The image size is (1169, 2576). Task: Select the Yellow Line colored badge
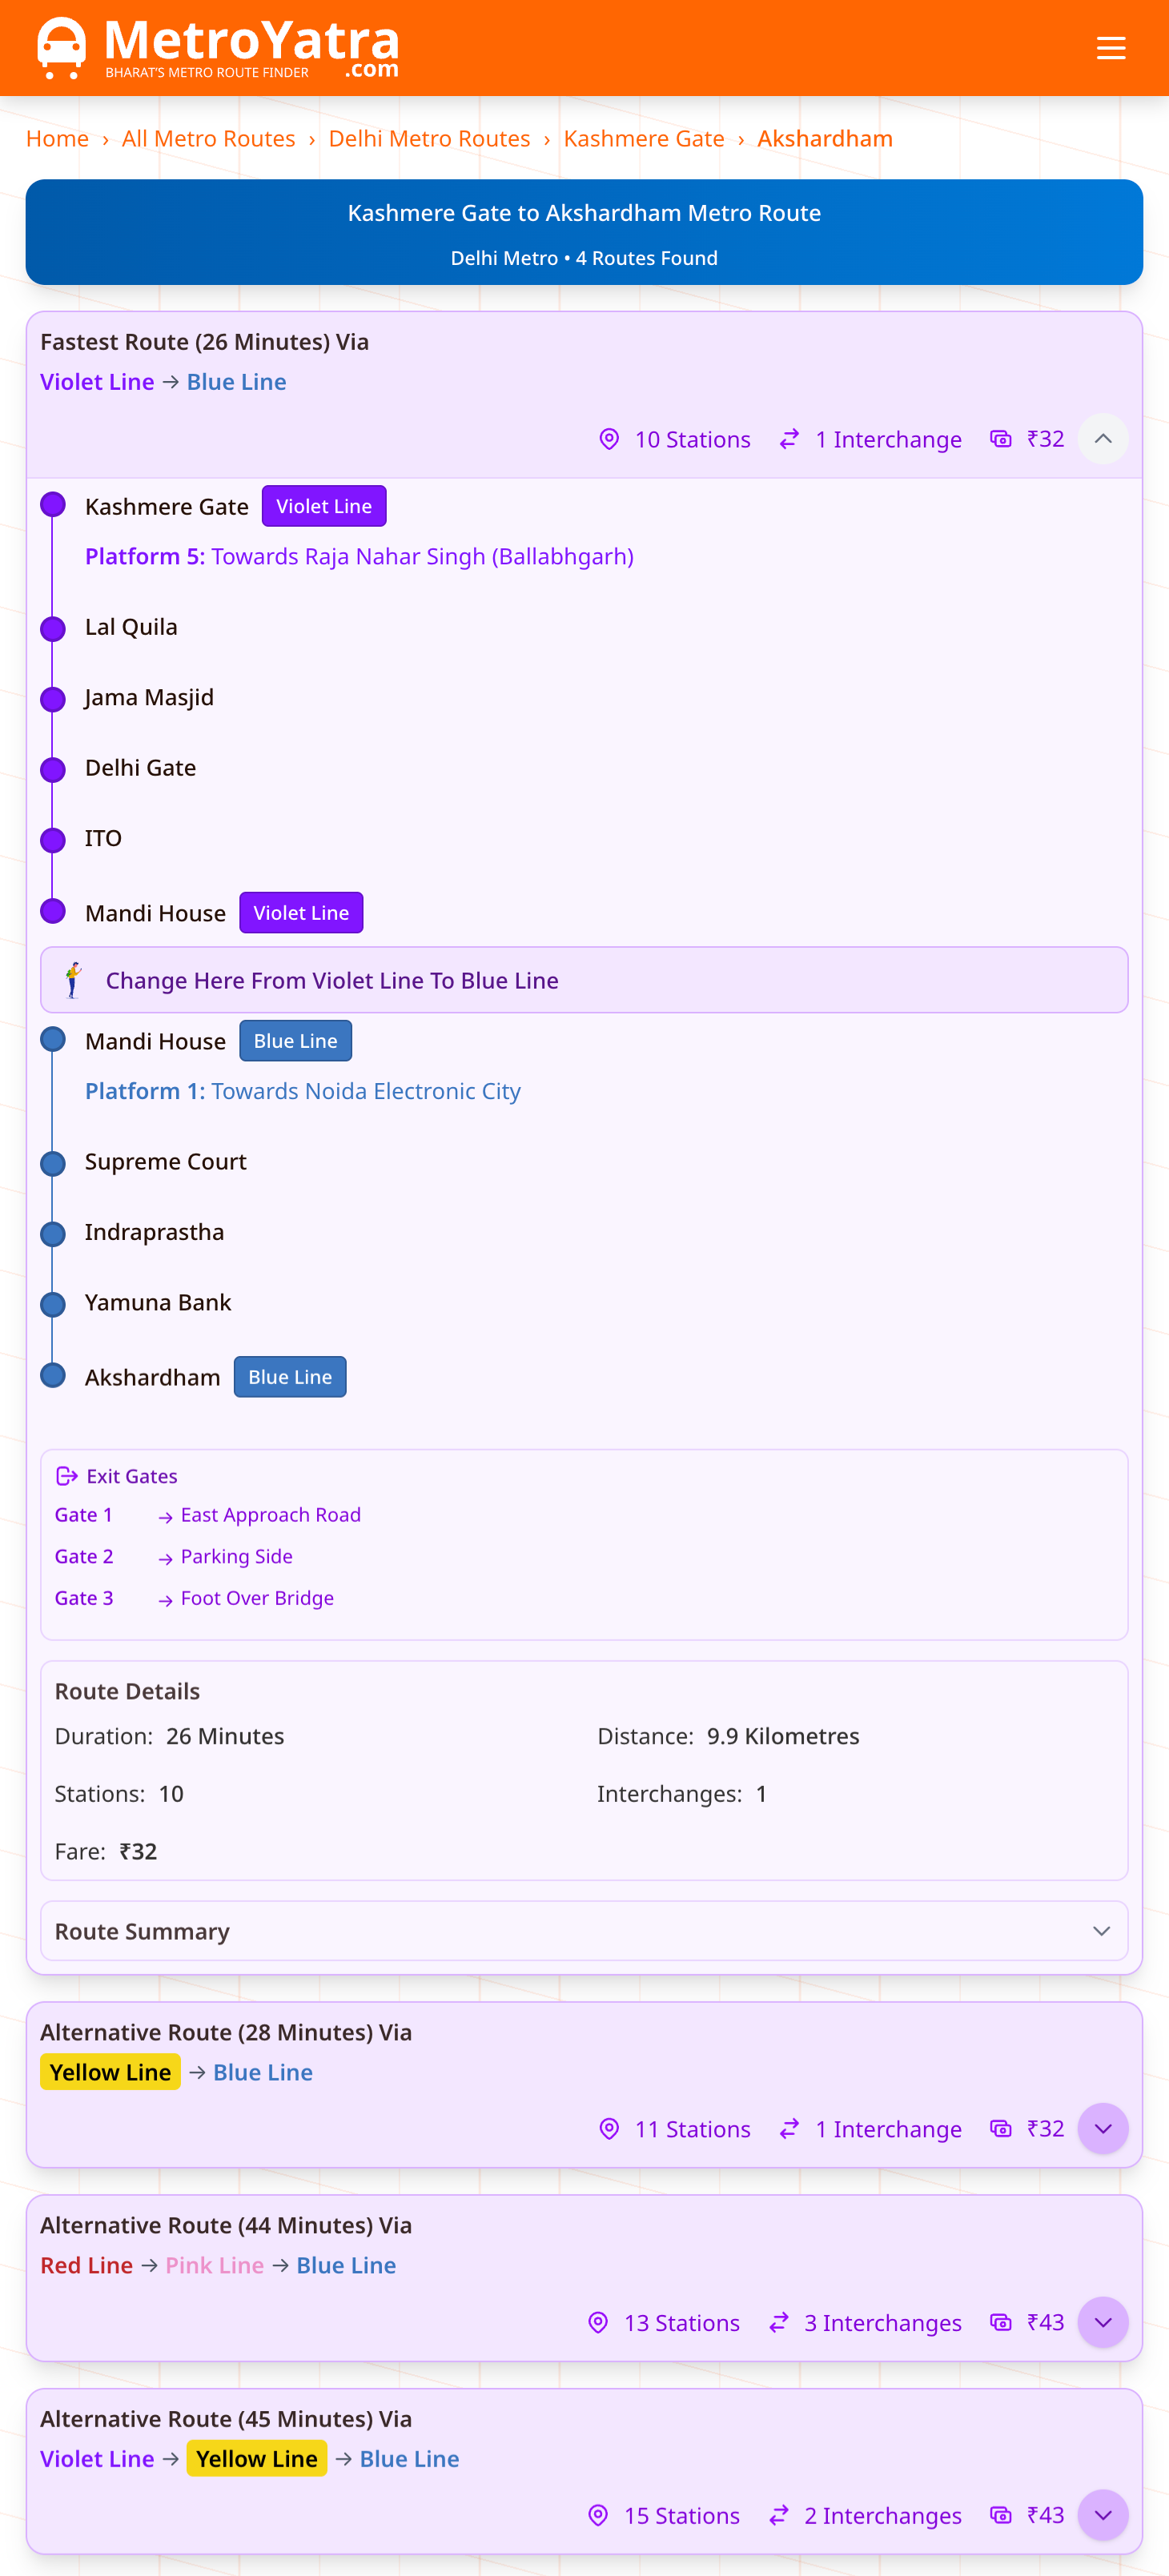[110, 2072]
